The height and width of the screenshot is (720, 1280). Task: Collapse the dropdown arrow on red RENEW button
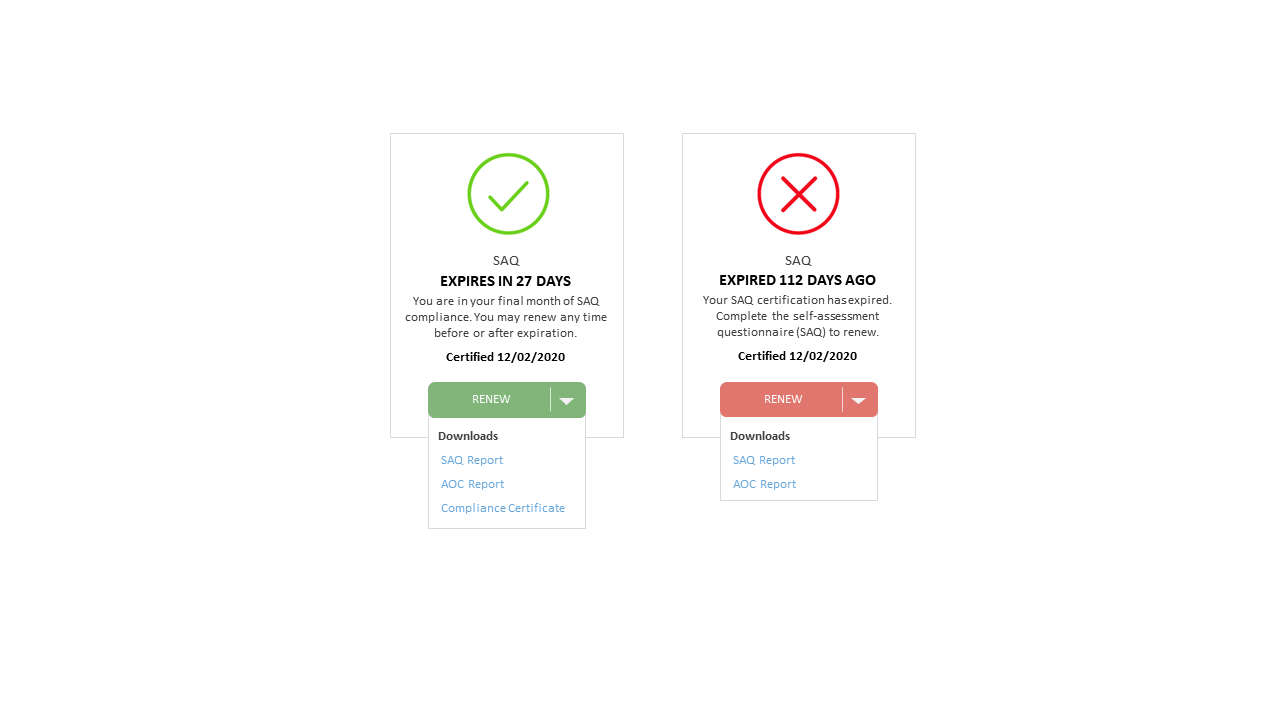pos(859,400)
